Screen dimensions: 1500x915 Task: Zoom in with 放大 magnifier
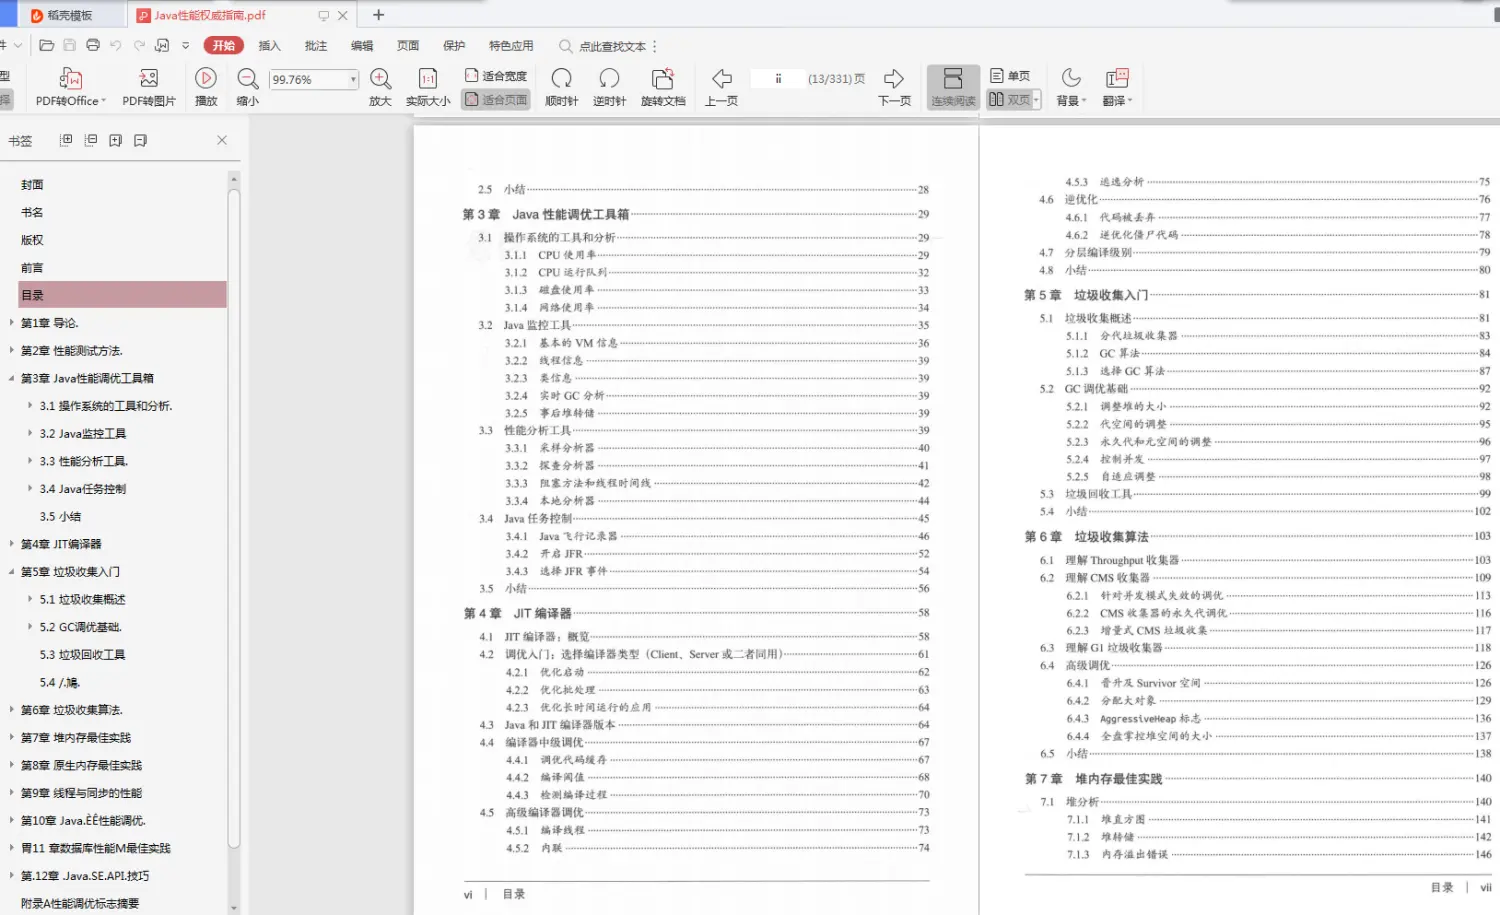[380, 87]
